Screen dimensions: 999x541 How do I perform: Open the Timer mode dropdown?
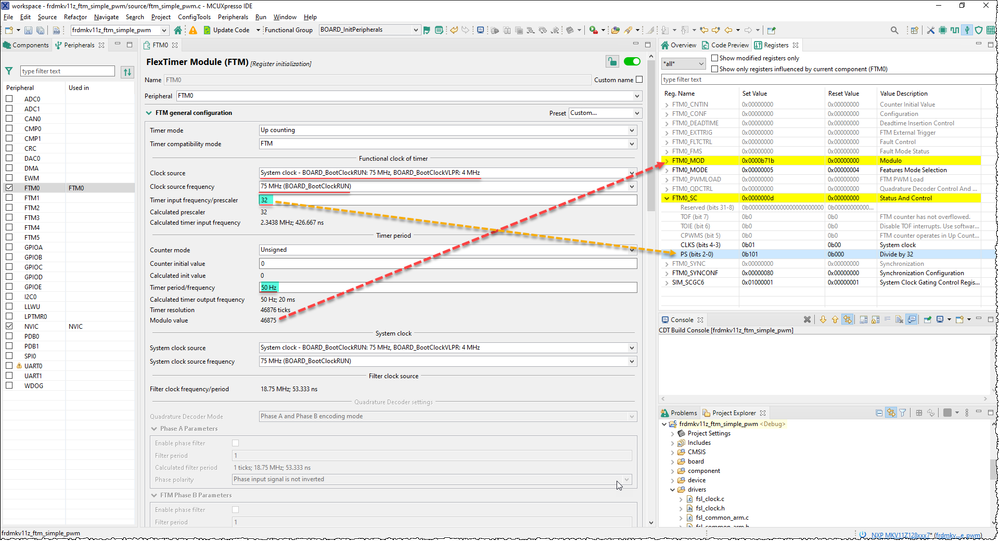pos(448,130)
